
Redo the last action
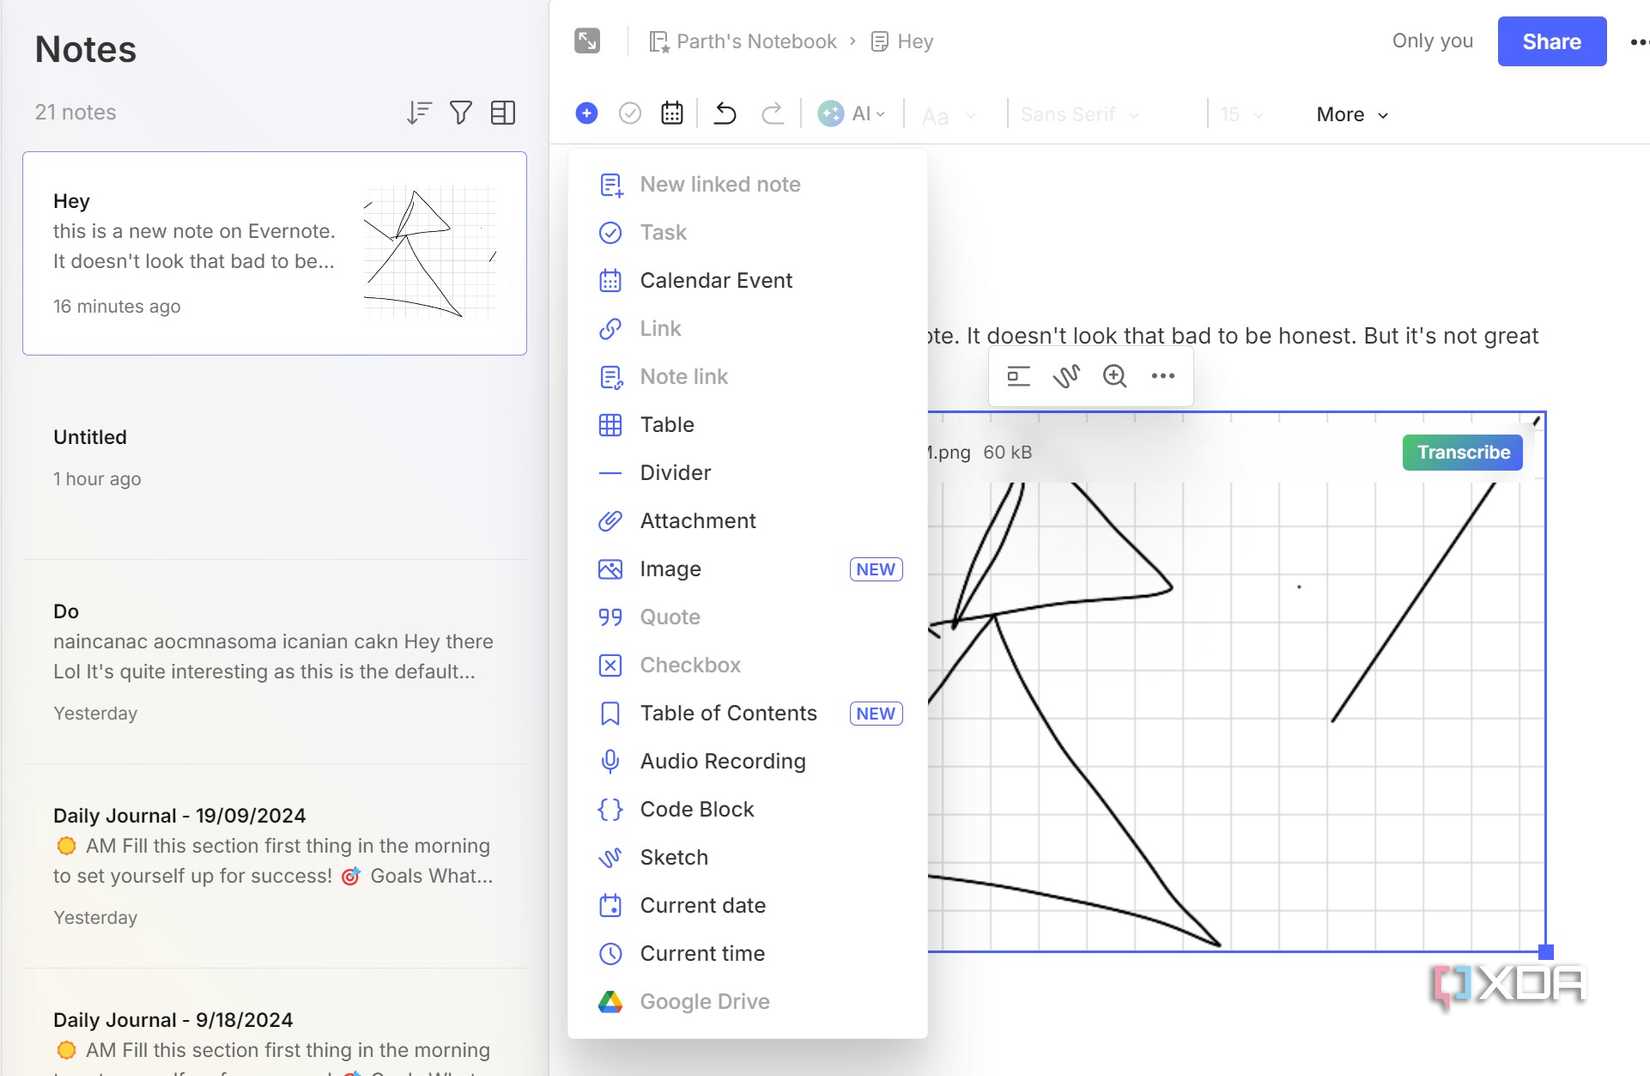772,114
